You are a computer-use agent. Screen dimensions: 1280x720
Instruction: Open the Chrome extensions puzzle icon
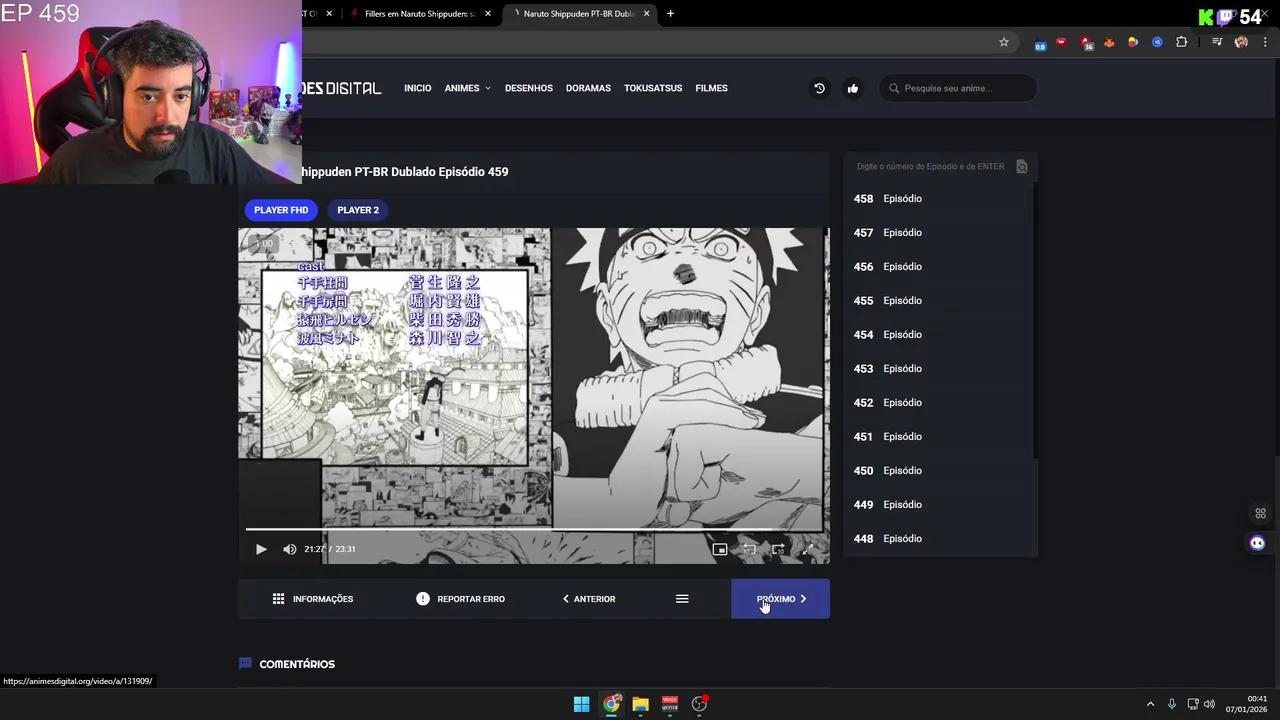(x=1182, y=42)
